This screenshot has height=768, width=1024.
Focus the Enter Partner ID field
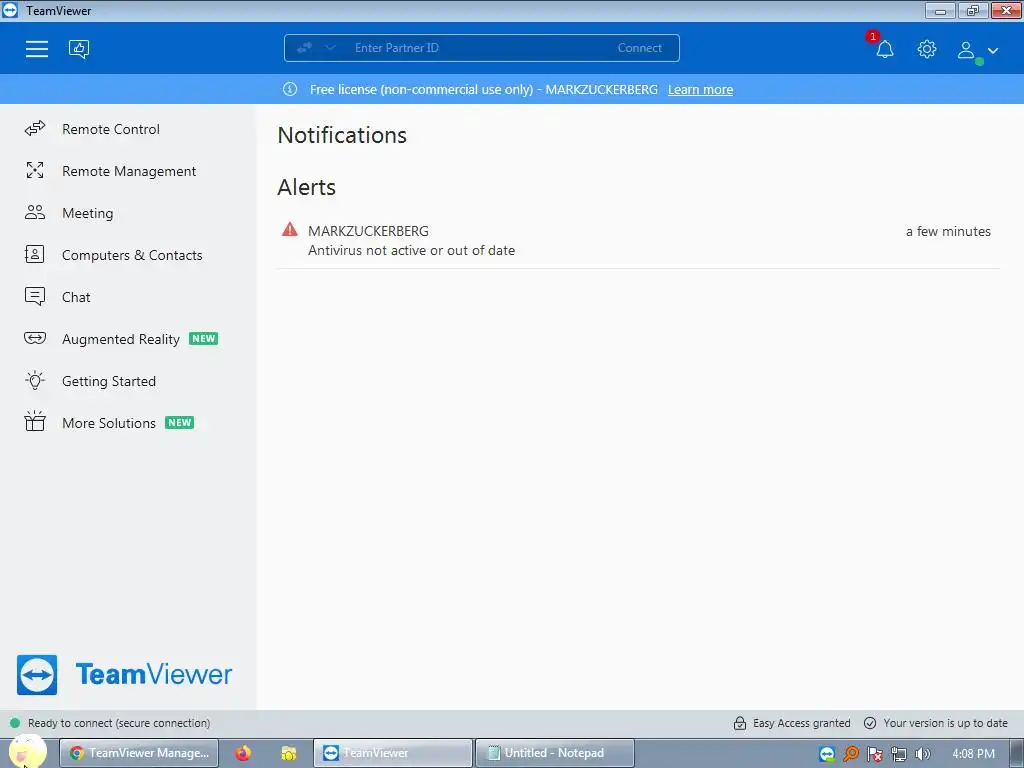[x=481, y=48]
